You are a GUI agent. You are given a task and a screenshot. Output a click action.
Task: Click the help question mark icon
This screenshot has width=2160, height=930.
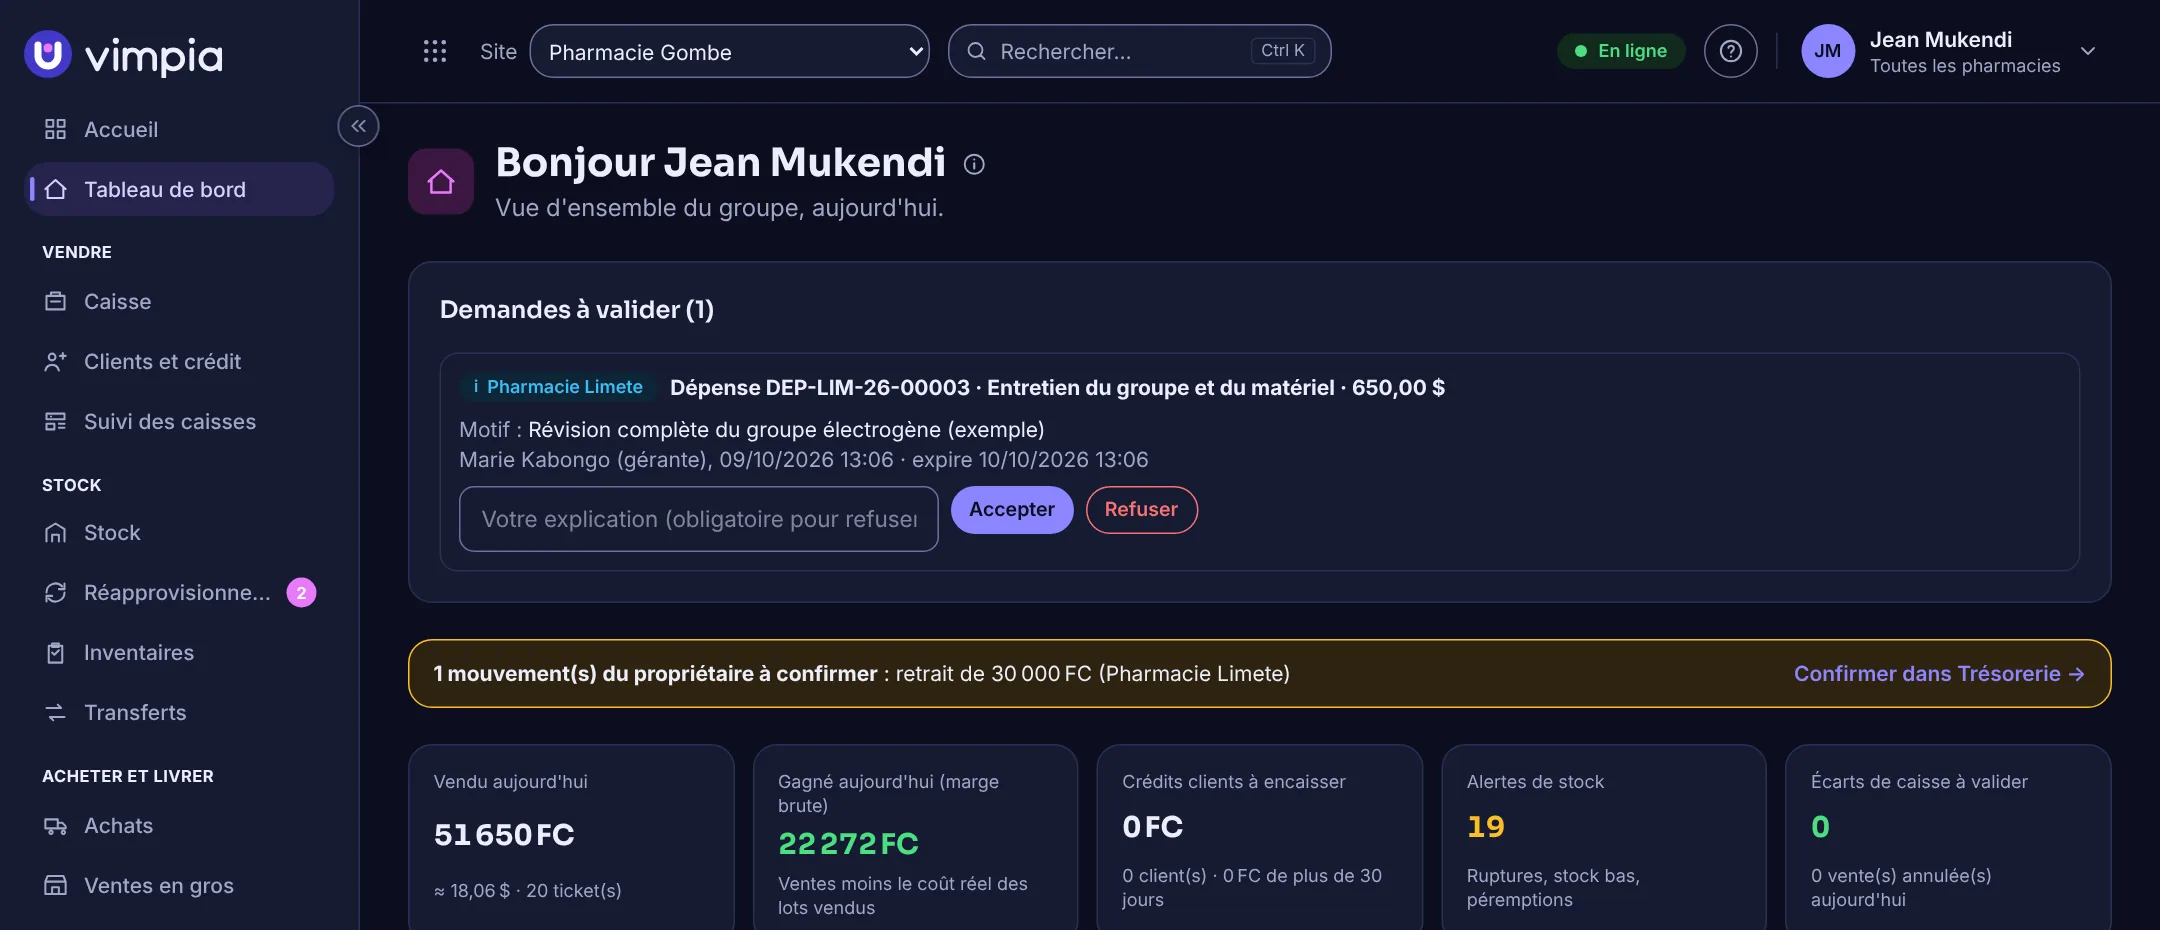point(1730,51)
